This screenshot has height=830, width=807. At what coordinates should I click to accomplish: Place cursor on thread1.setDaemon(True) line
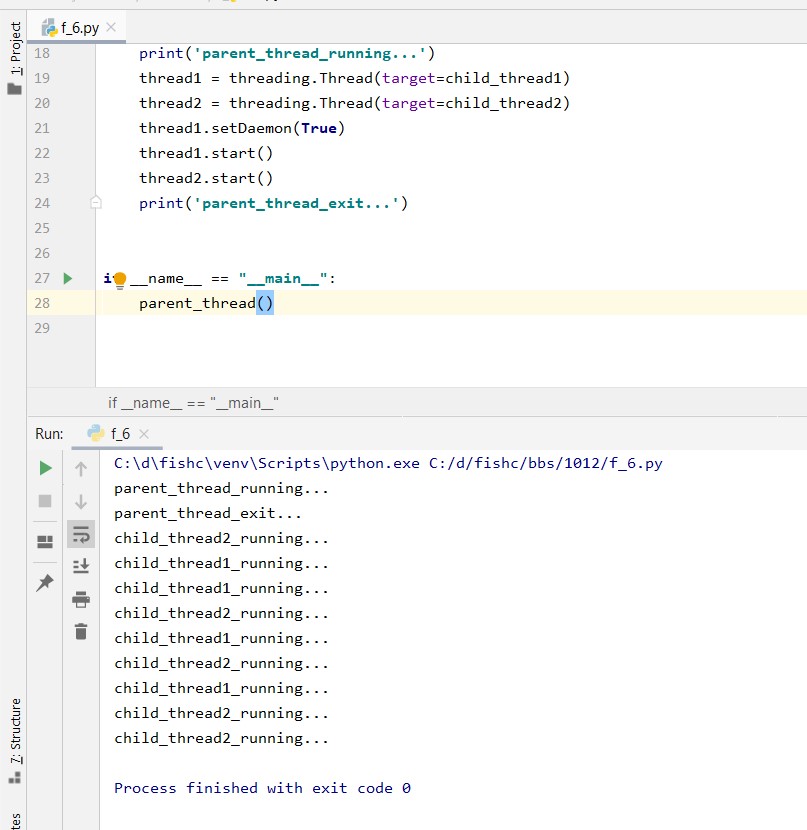242,128
